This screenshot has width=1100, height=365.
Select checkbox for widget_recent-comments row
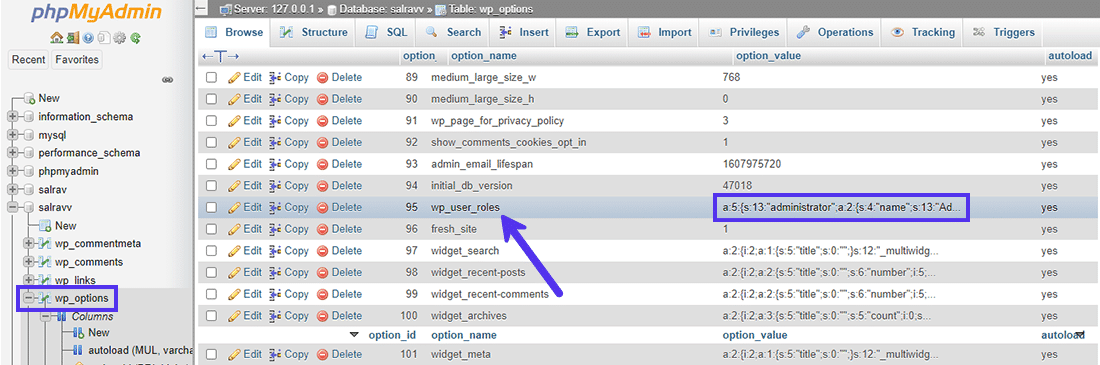211,294
